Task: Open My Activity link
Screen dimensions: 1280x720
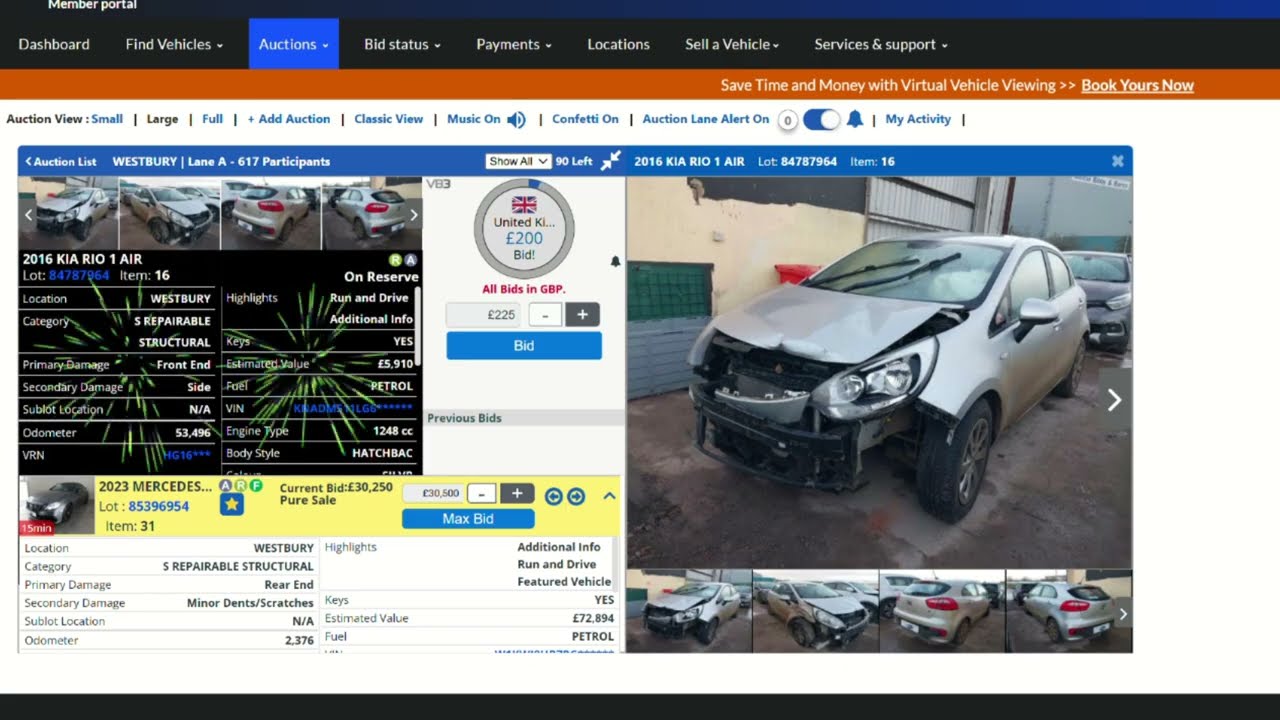Action: [x=918, y=119]
